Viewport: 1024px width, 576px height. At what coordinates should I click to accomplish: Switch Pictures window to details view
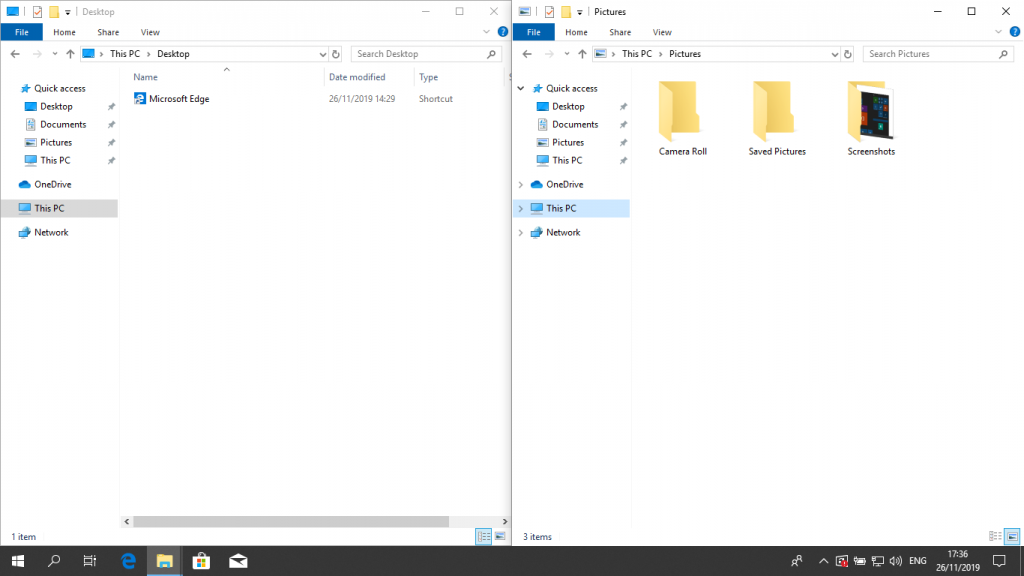(x=995, y=536)
